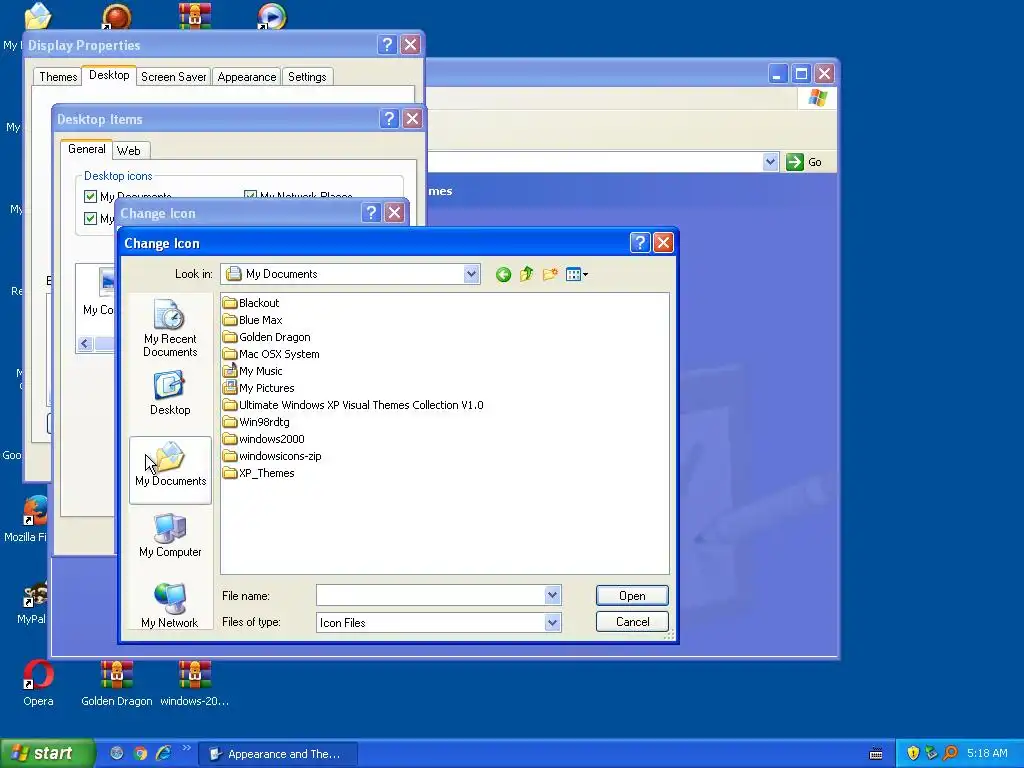1024x768 pixels.
Task: Open Appearance and Themes taskbar button
Action: (278, 754)
